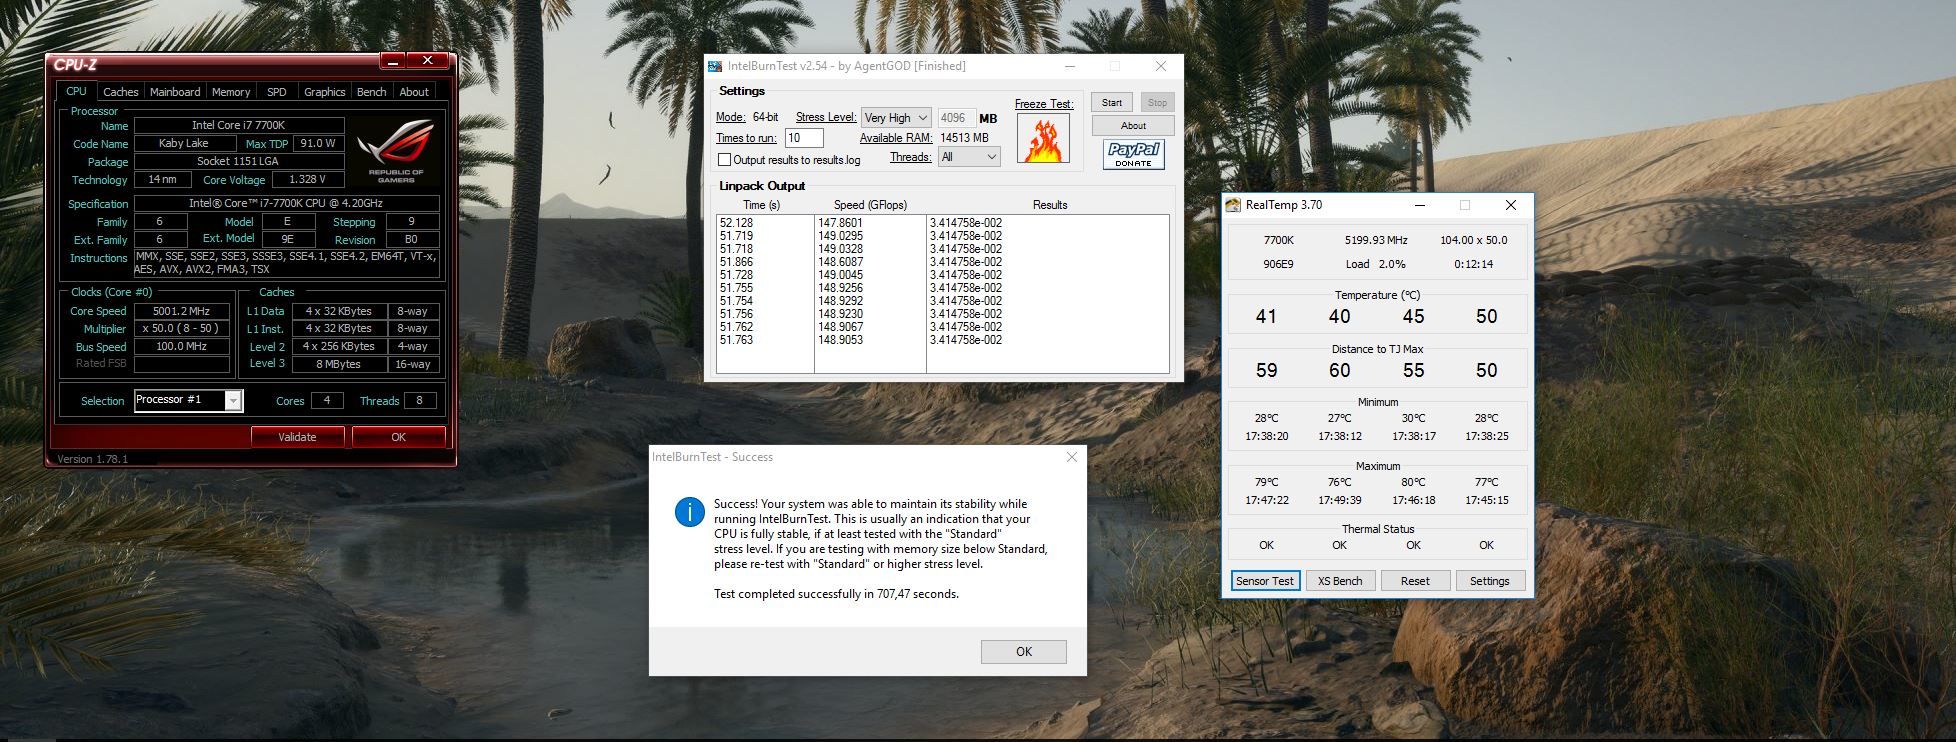Screen dimensions: 1956x742
Task: Click the blue info icon in Success dialog
Action: [x=689, y=512]
